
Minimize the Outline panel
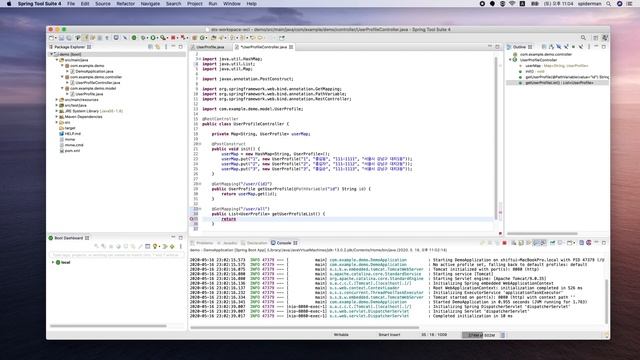(x=596, y=47)
